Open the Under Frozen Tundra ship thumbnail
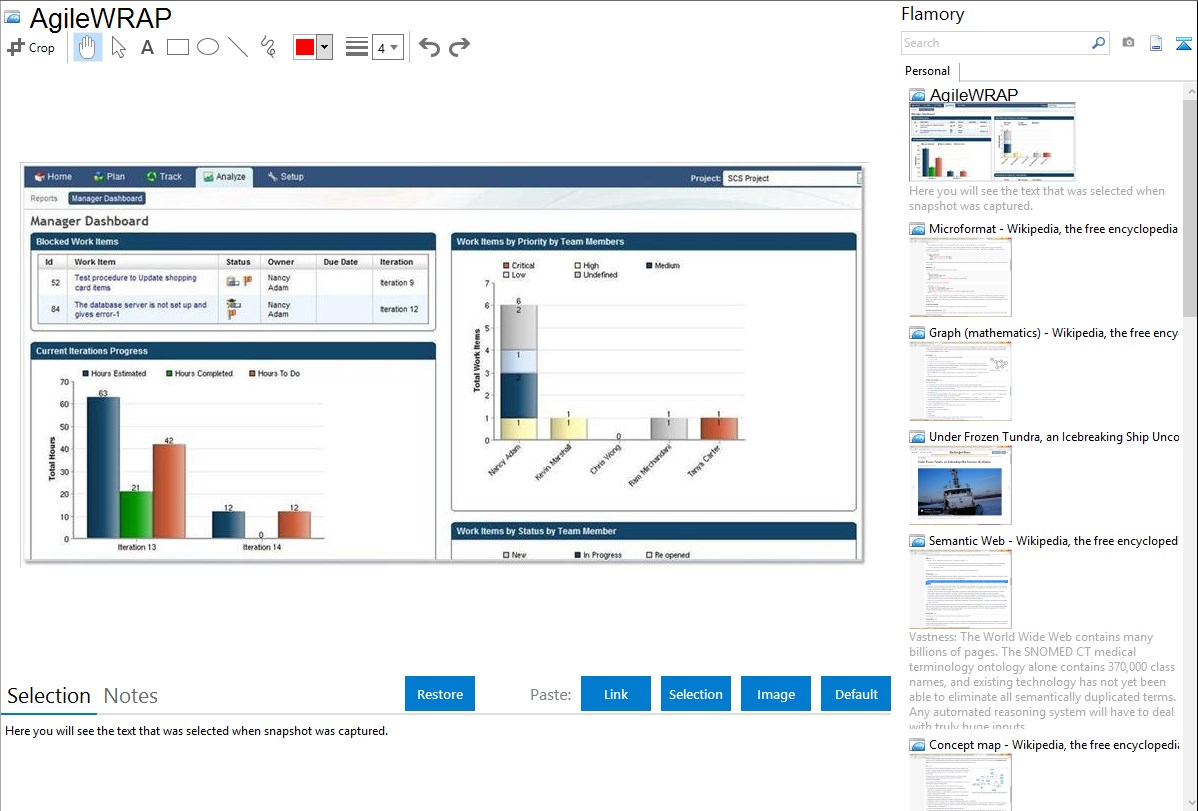This screenshot has width=1198, height=811. [960, 485]
